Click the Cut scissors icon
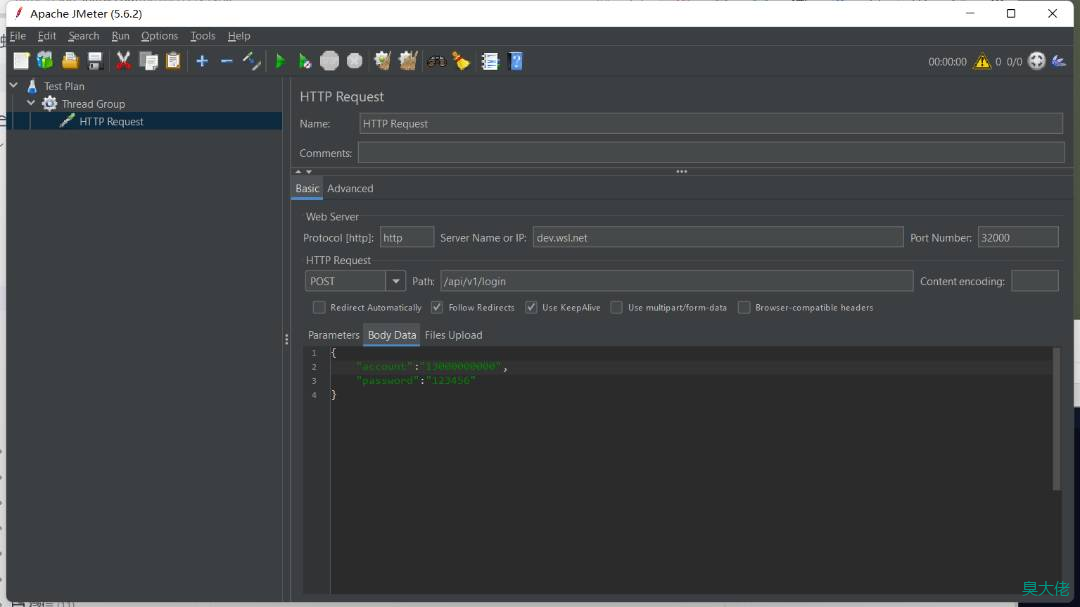The height and width of the screenshot is (607, 1080). coord(123,61)
